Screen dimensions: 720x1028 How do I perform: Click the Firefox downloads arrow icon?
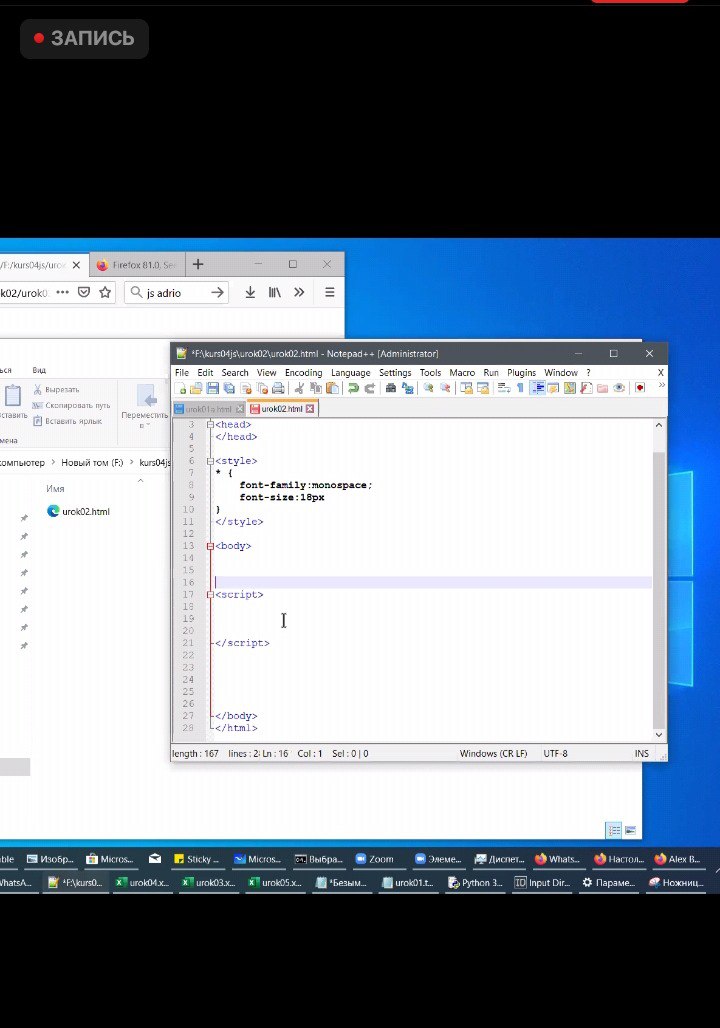coord(250,292)
